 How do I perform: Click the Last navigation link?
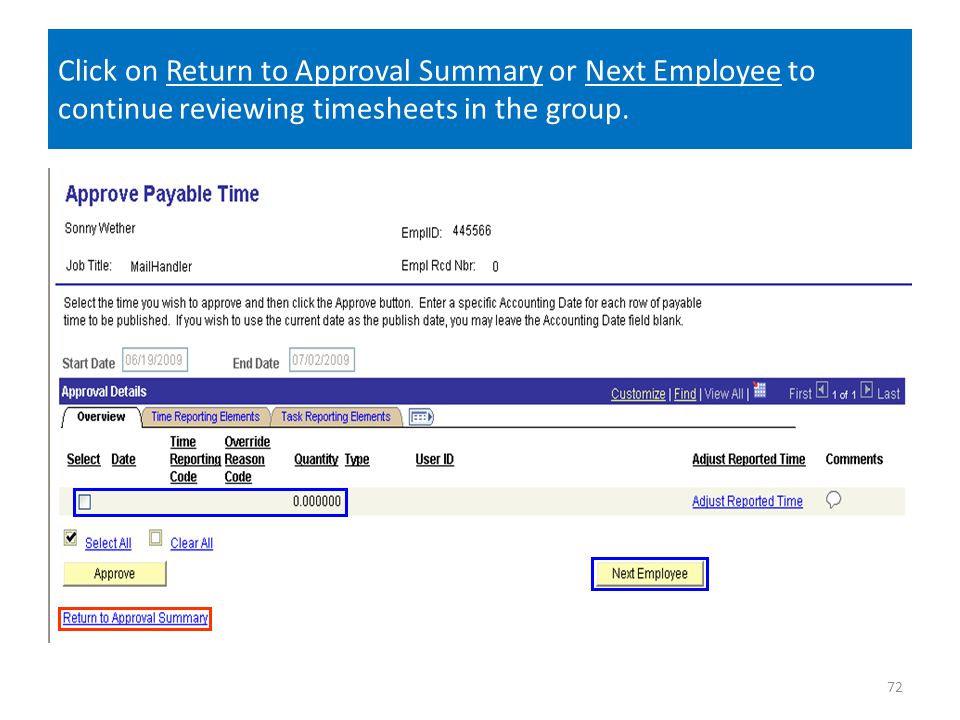pyautogui.click(x=888, y=394)
